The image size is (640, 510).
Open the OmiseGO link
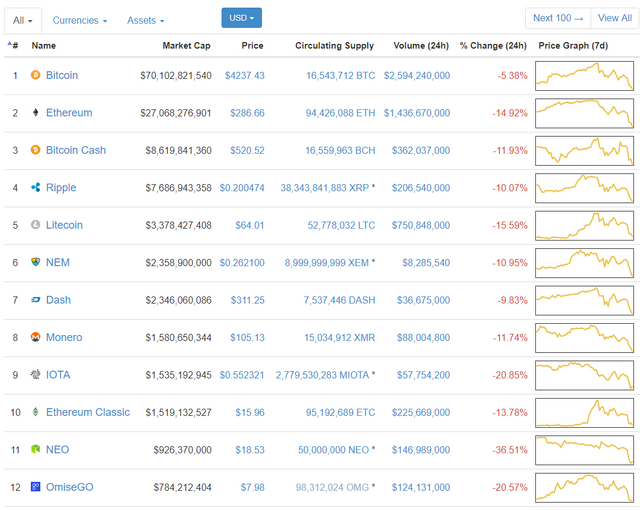click(70, 487)
